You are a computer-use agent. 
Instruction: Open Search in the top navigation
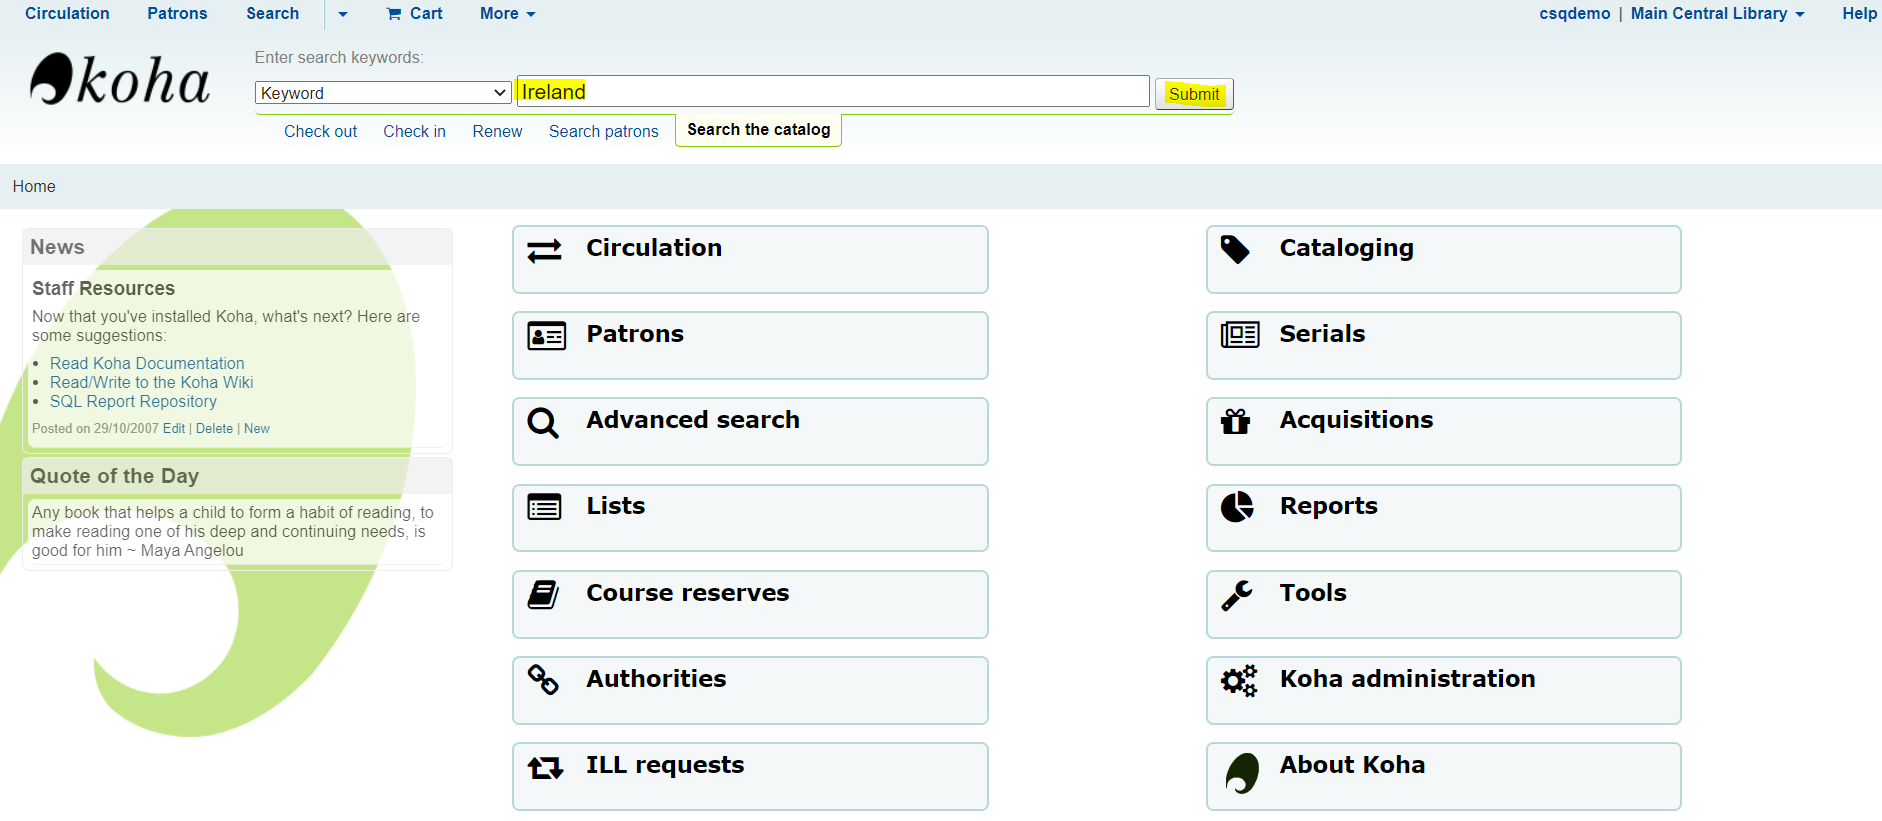pos(273,14)
